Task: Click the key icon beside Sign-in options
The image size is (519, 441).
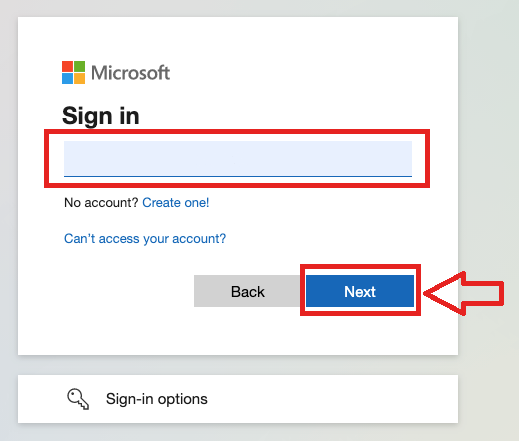Action: click(78, 399)
